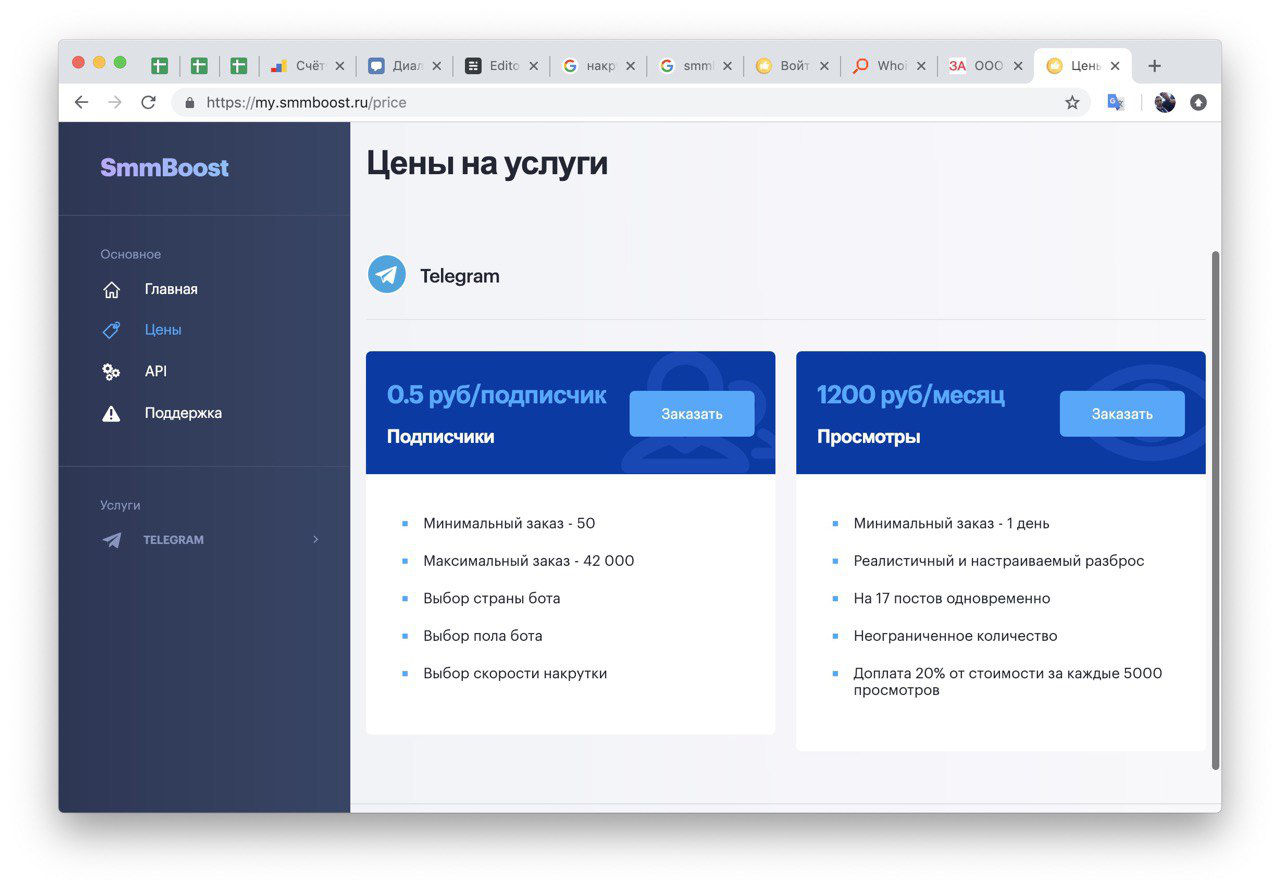This screenshot has height=890, width=1280.
Task: Click the Минимальный заказ - 50 line
Action: [x=509, y=523]
